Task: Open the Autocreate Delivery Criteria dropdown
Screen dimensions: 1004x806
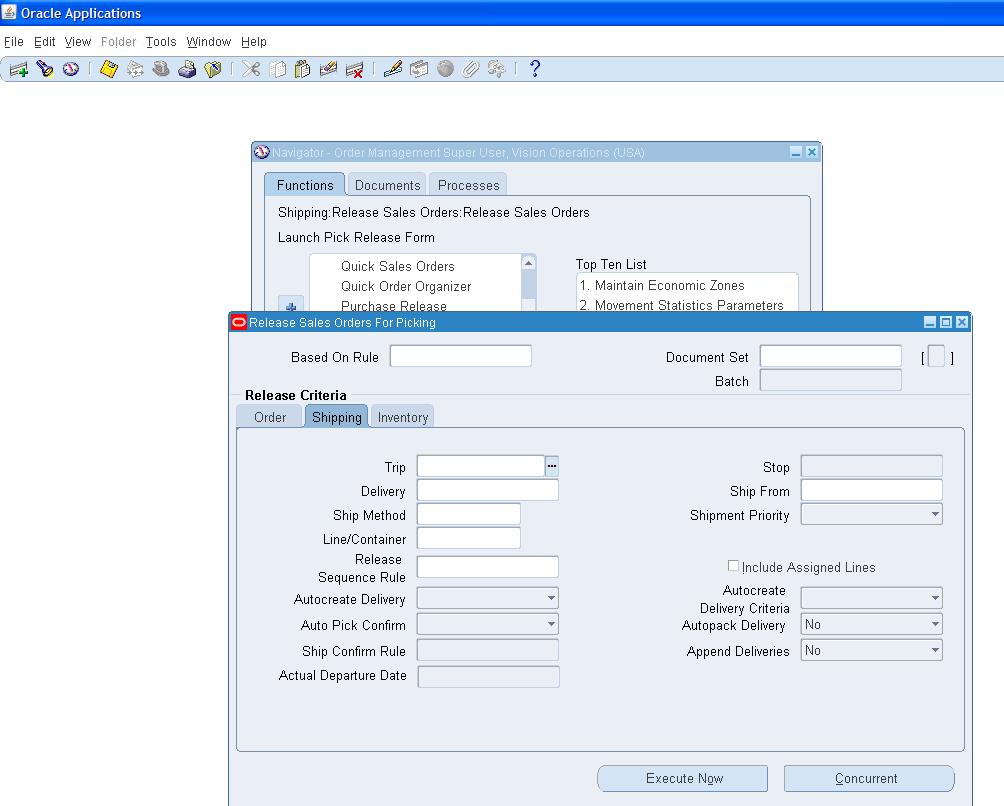Action: pyautogui.click(x=935, y=598)
